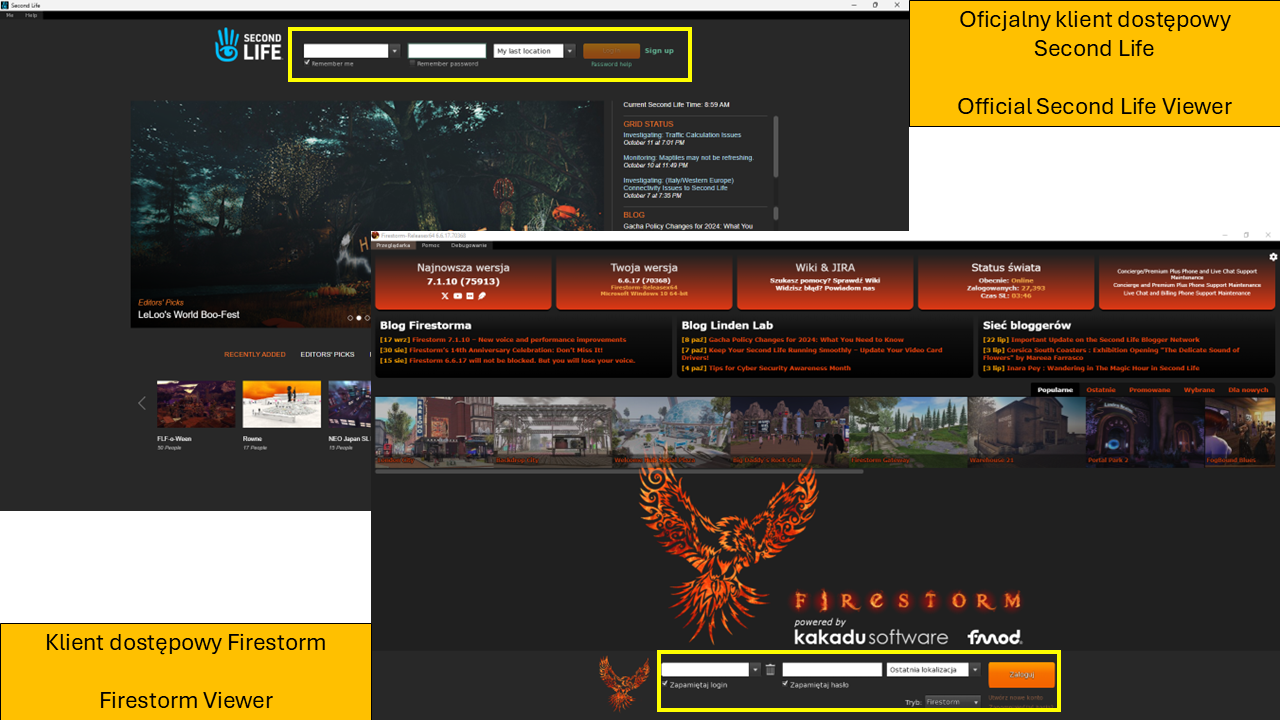Click the Firestorm phoenix icon beside login
This screenshot has width=1280, height=720.
(623, 683)
